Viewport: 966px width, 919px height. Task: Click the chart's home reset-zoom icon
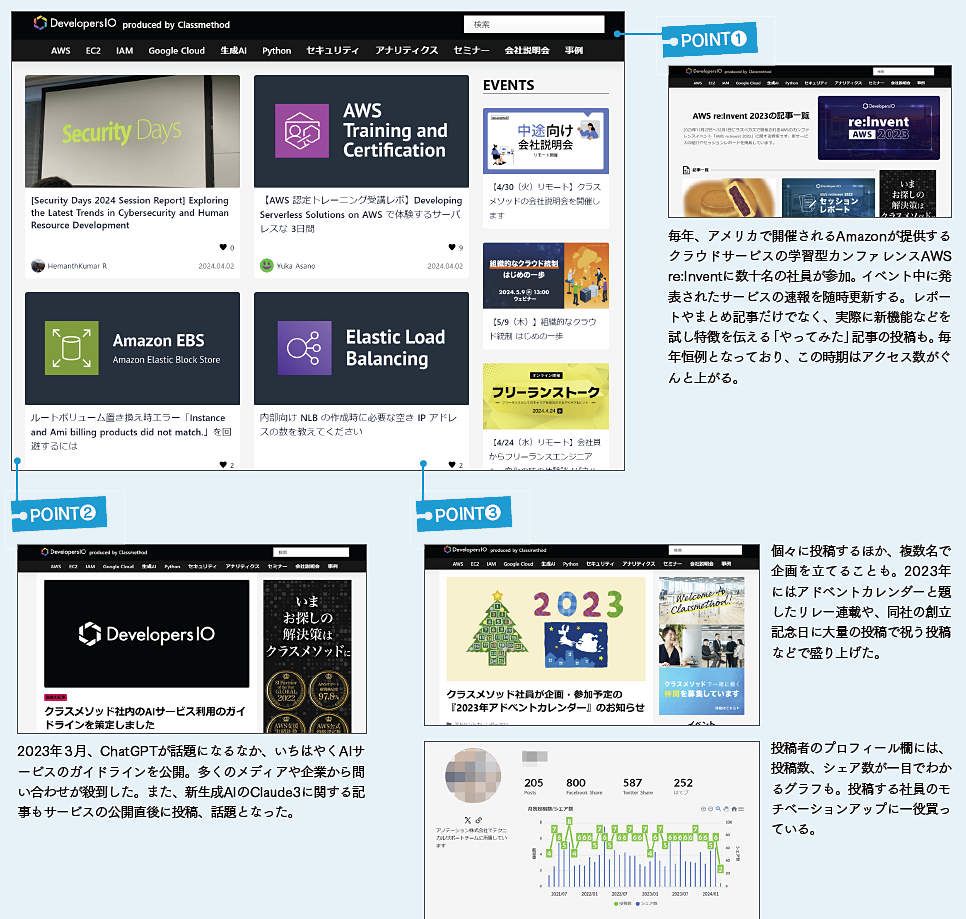734,809
